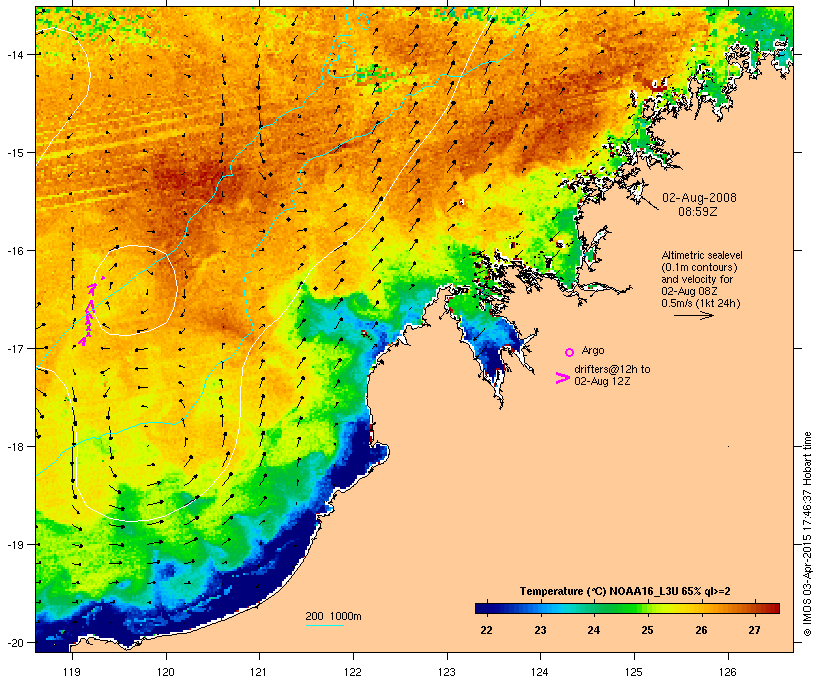Click the latitude label -19
Viewport: 820px width, 680px height.
(15, 545)
